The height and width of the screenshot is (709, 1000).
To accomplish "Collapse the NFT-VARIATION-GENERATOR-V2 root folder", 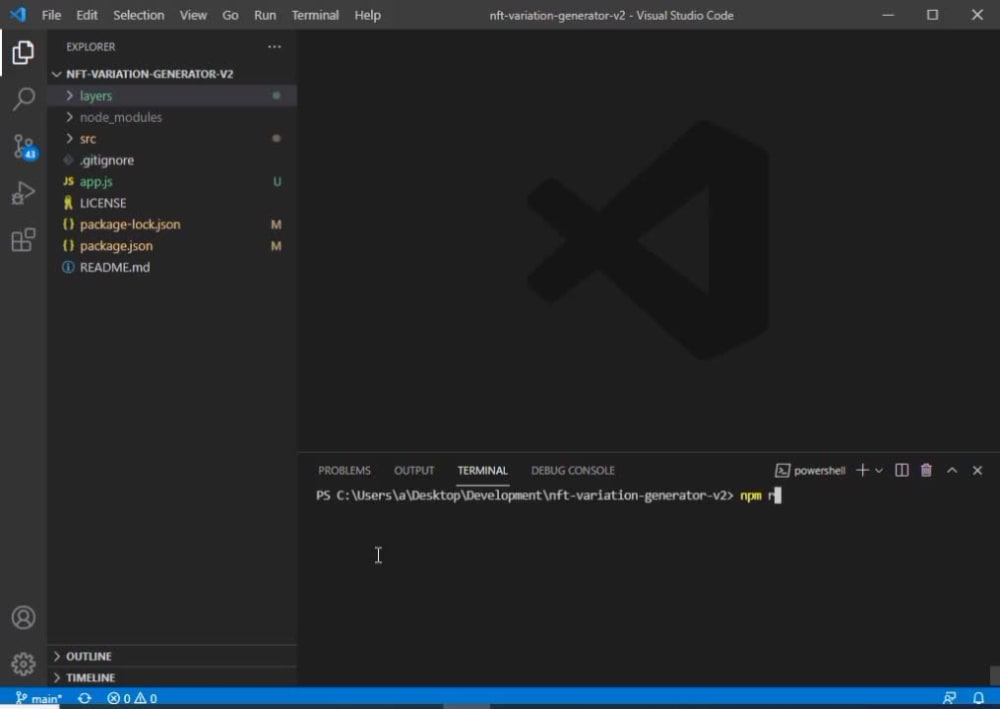I will tap(172, 74).
